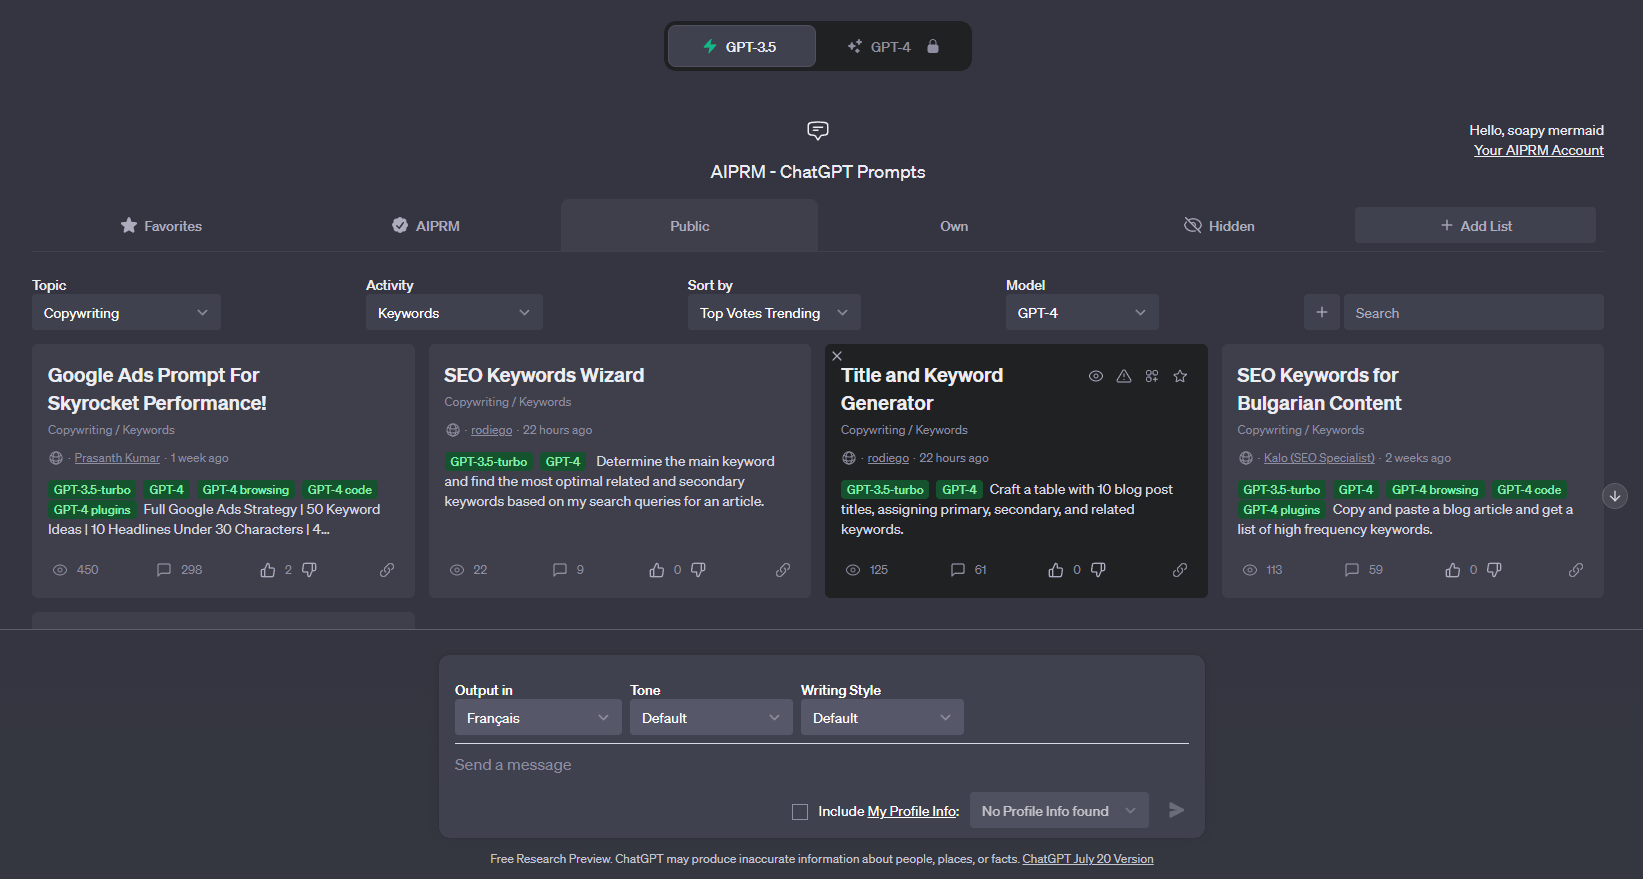Switch to AIPRM tab

(x=426, y=226)
